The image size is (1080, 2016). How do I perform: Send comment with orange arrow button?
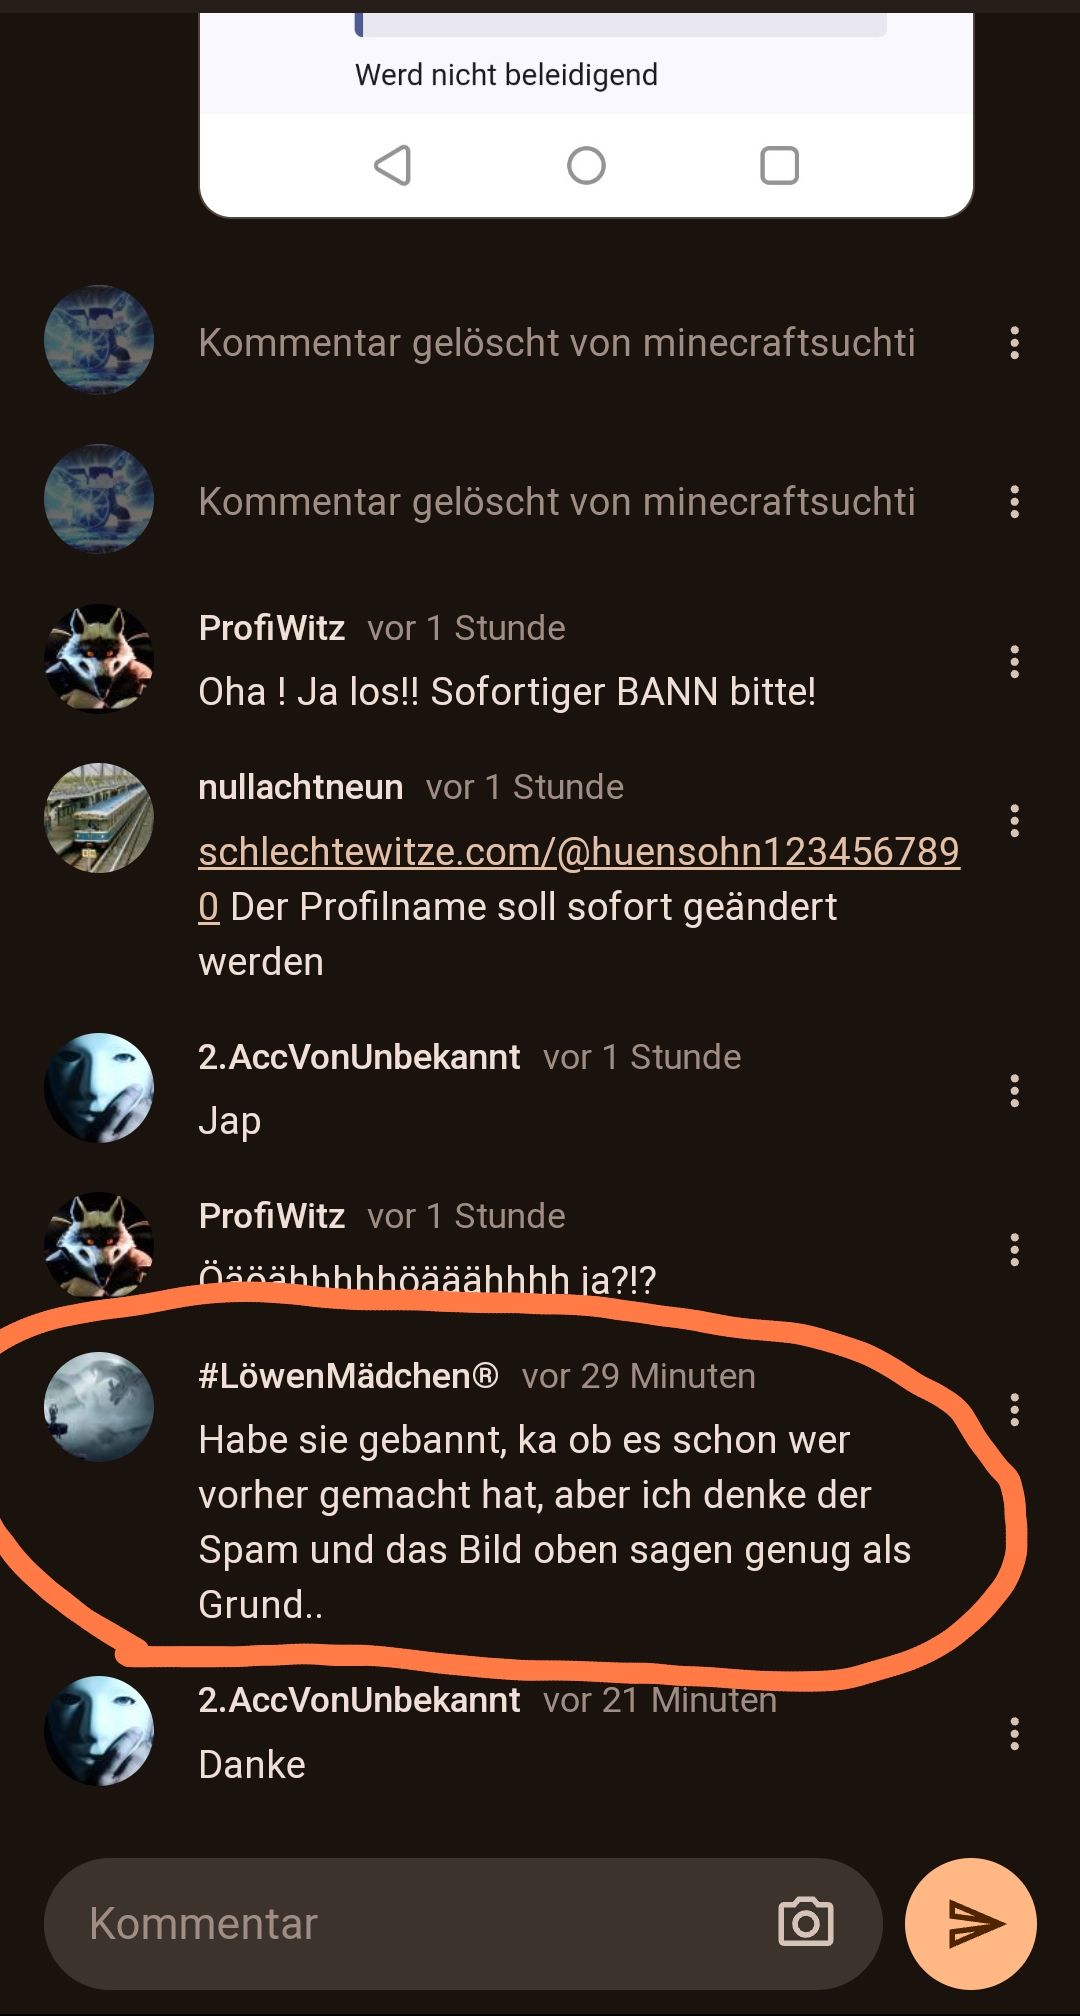click(970, 1923)
